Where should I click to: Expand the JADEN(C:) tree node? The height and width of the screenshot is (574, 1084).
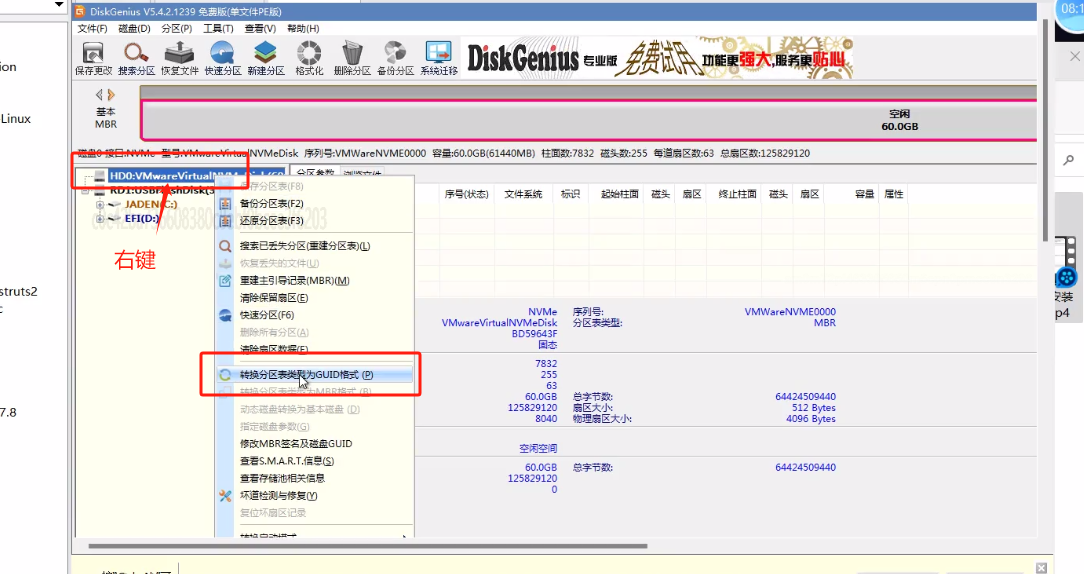(100, 205)
